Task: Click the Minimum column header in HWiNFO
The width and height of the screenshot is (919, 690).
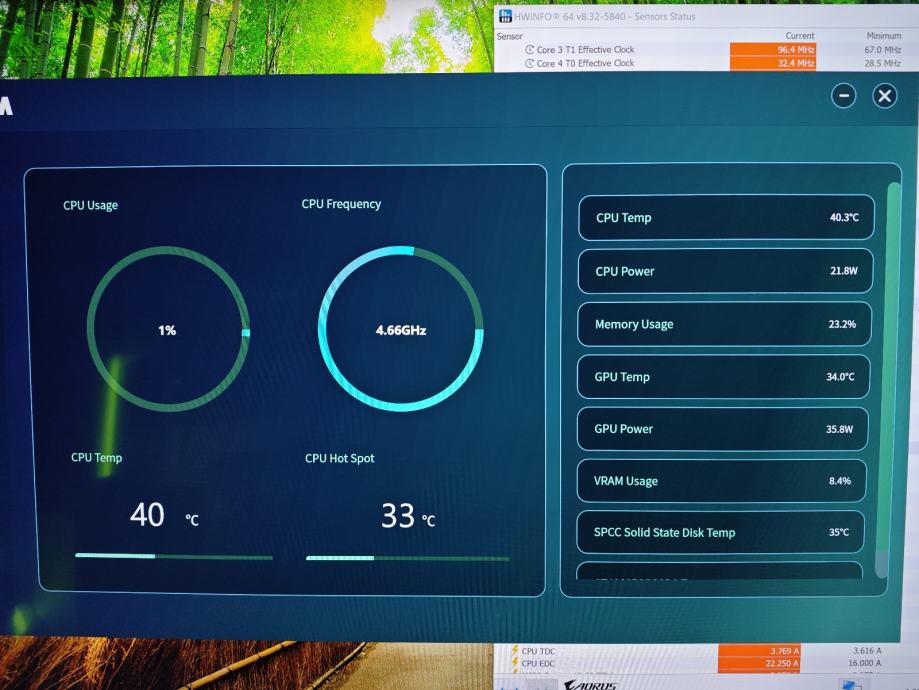Action: click(883, 36)
